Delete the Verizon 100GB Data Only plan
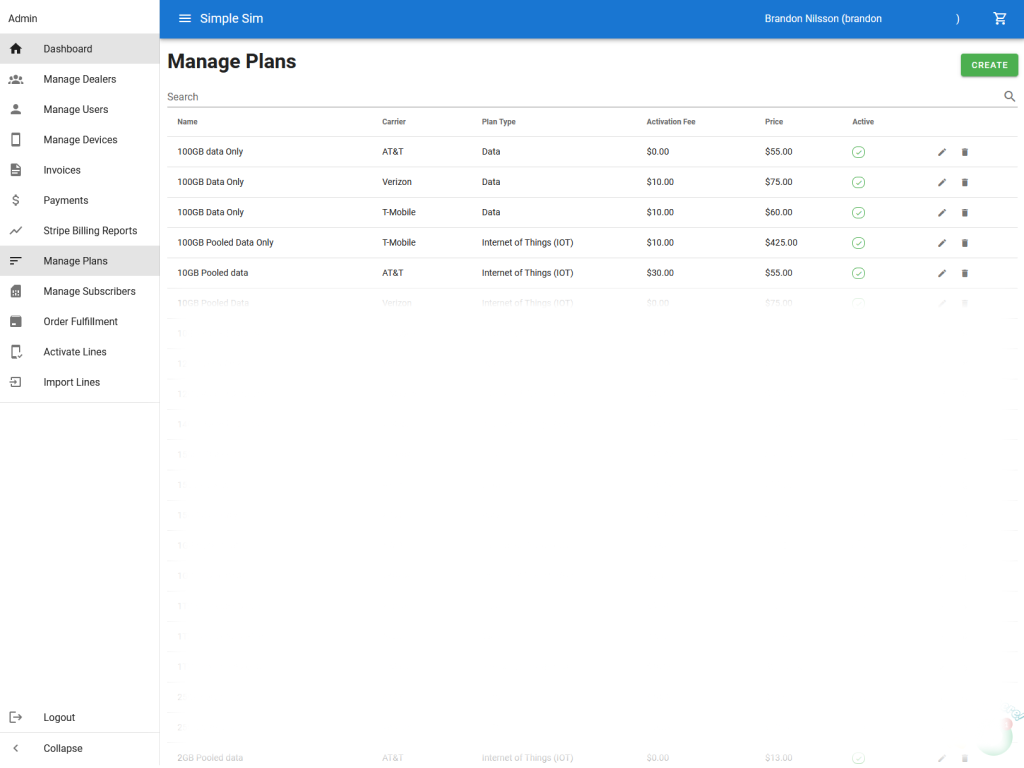This screenshot has width=1024, height=768. pos(965,183)
